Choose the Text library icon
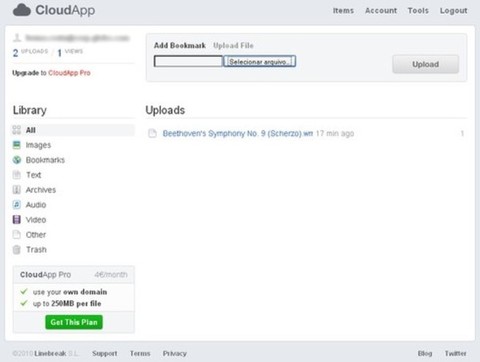 tap(17, 175)
